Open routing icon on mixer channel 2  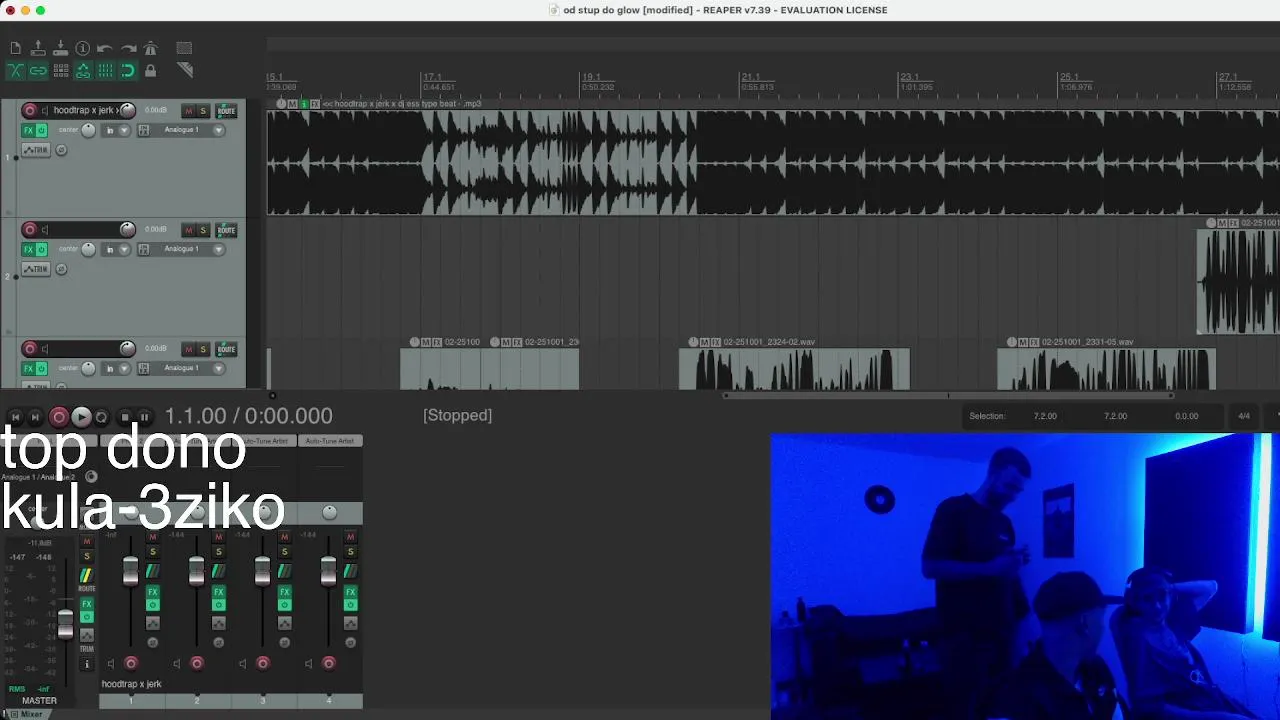pos(218,571)
